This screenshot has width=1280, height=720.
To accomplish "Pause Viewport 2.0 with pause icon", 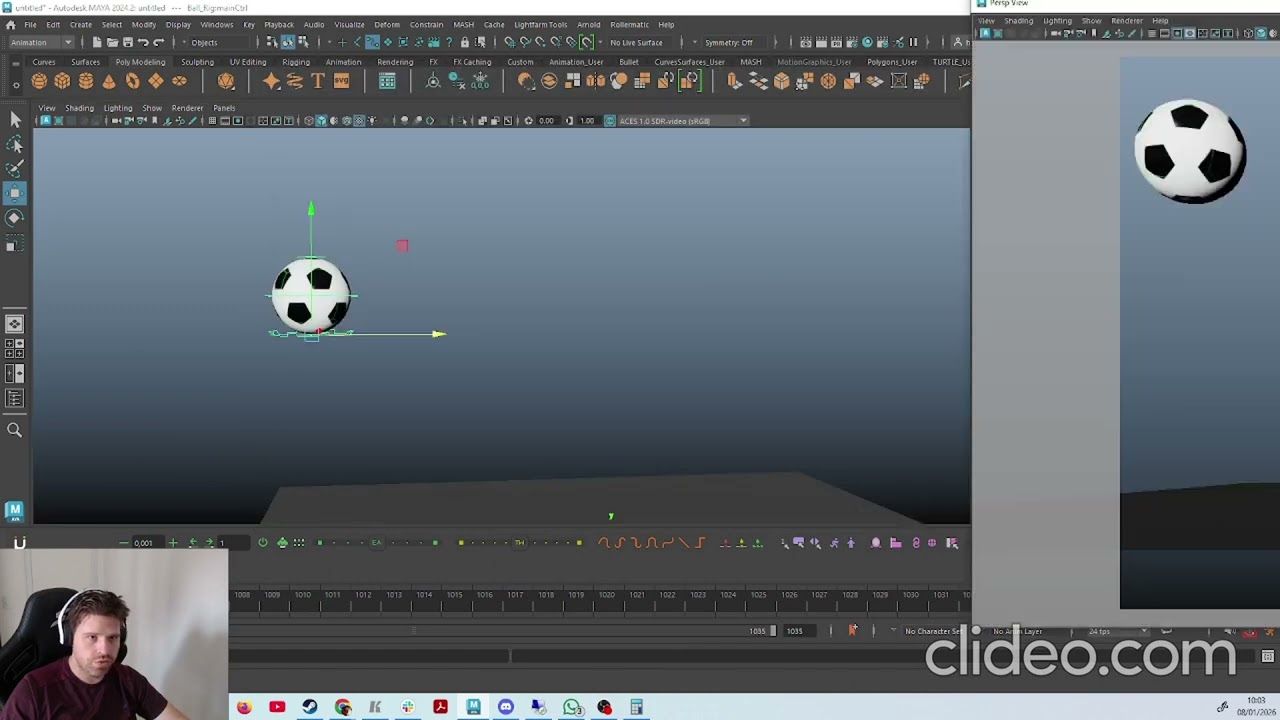I will 913,42.
